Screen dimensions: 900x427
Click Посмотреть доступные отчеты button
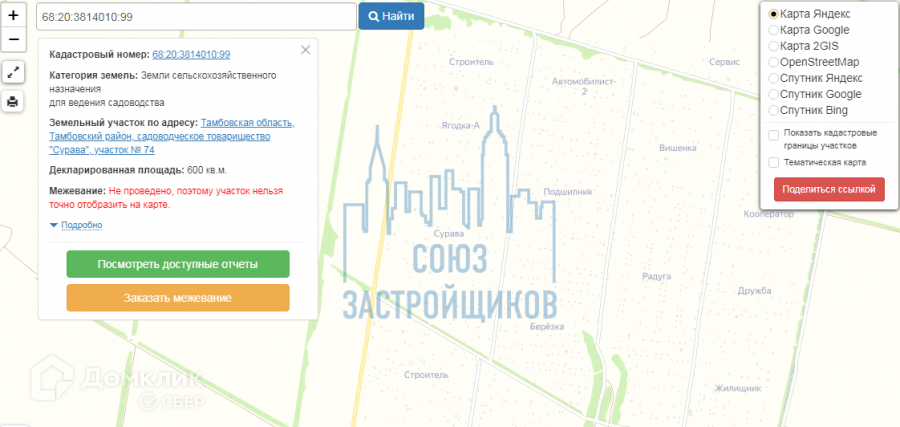click(x=178, y=264)
